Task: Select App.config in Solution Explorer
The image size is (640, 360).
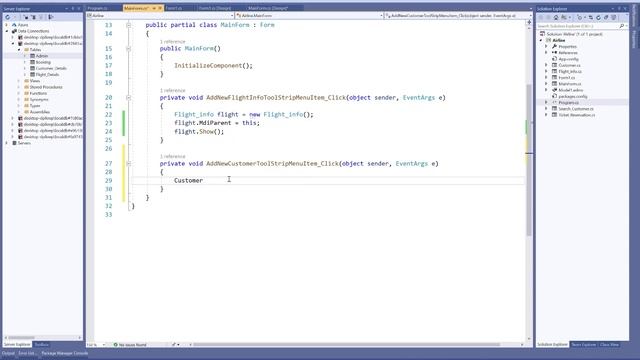Action: (x=568, y=59)
